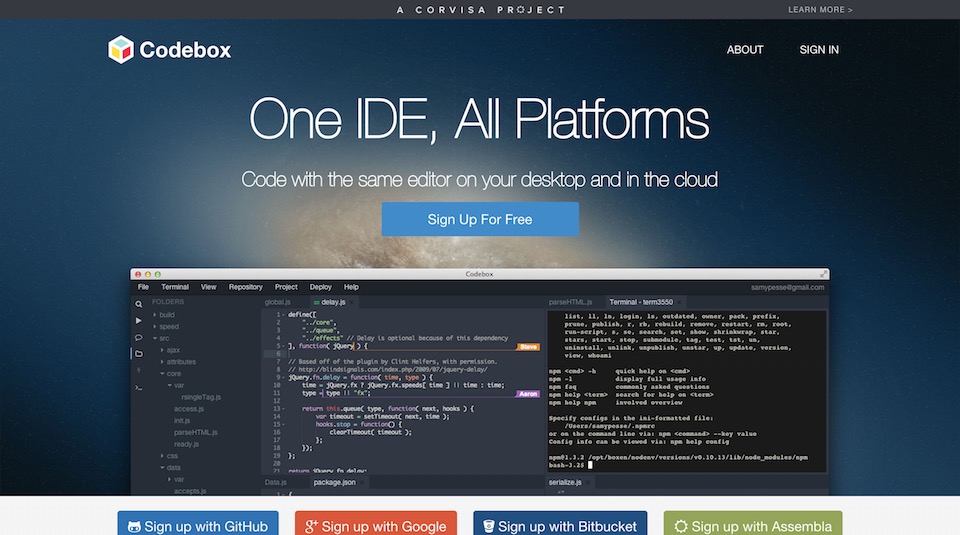Open the Terminal menu
Viewport: 960px width, 535px height.
coord(175,287)
